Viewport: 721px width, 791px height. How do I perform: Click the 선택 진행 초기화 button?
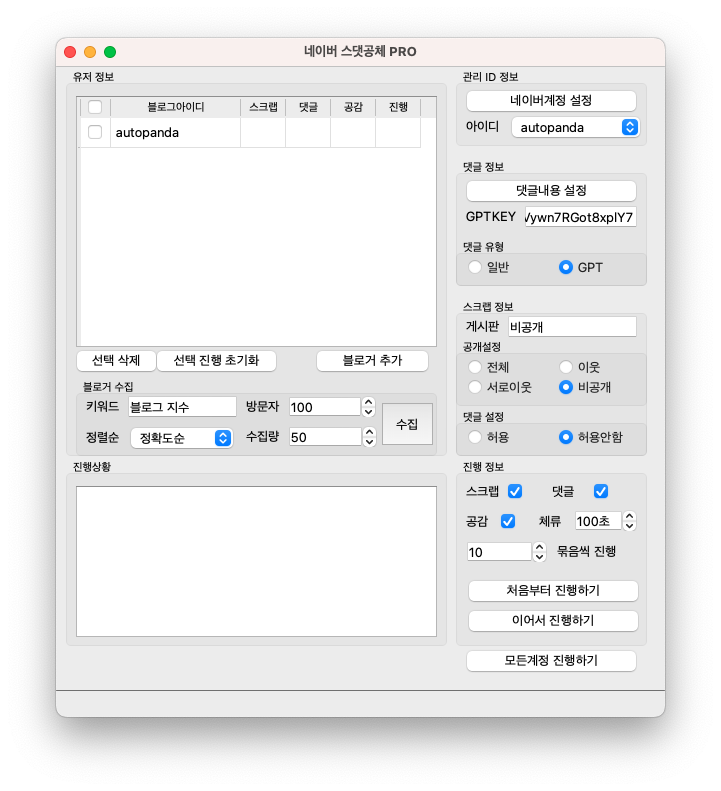pos(216,360)
